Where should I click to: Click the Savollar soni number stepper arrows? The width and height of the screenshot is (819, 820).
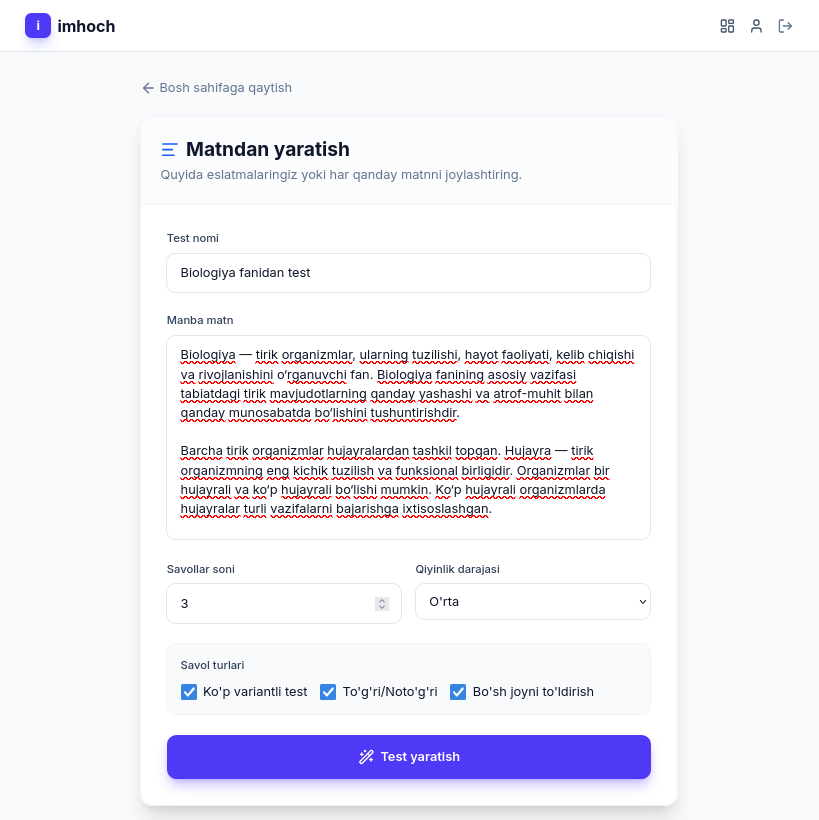pyautogui.click(x=381, y=603)
